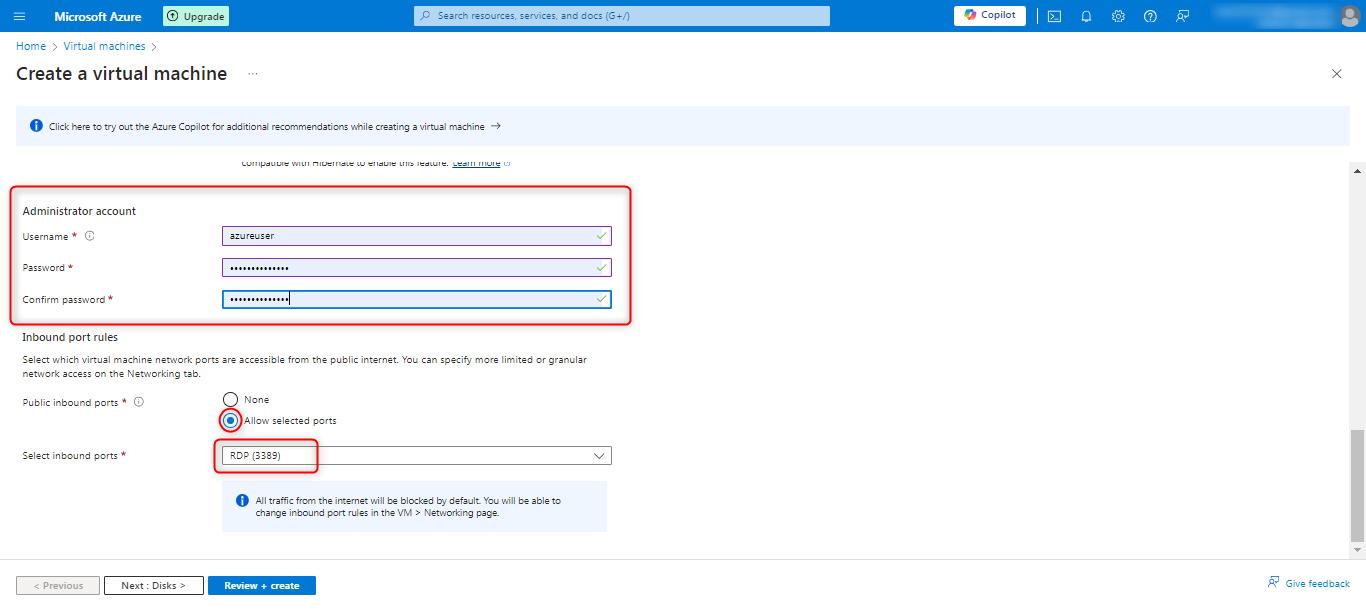Viewport: 1366px width, 615px height.
Task: Open the Support and help icon
Action: pos(1150,16)
